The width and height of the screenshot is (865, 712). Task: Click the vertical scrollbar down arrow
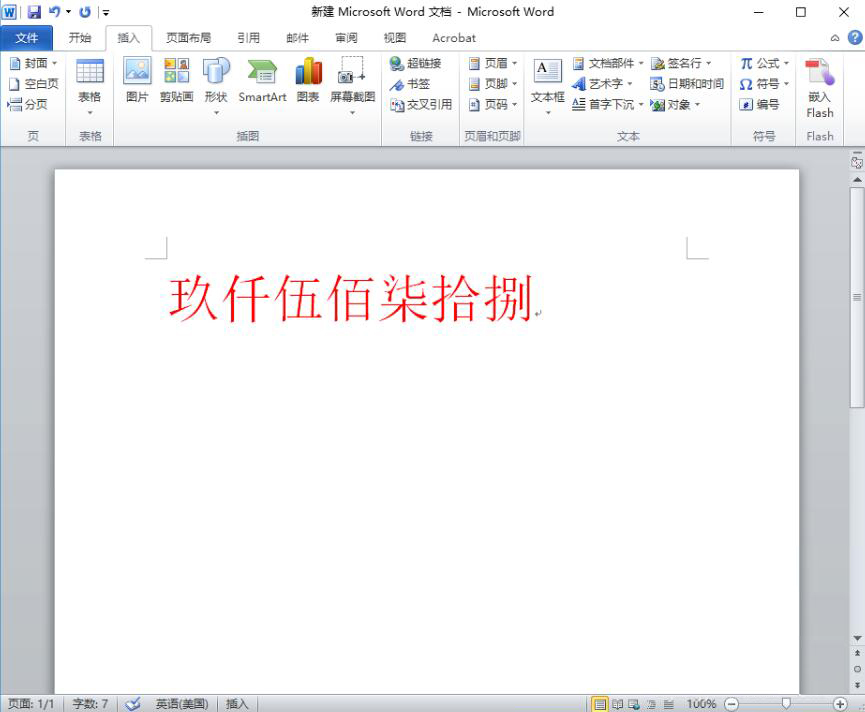pos(857,638)
